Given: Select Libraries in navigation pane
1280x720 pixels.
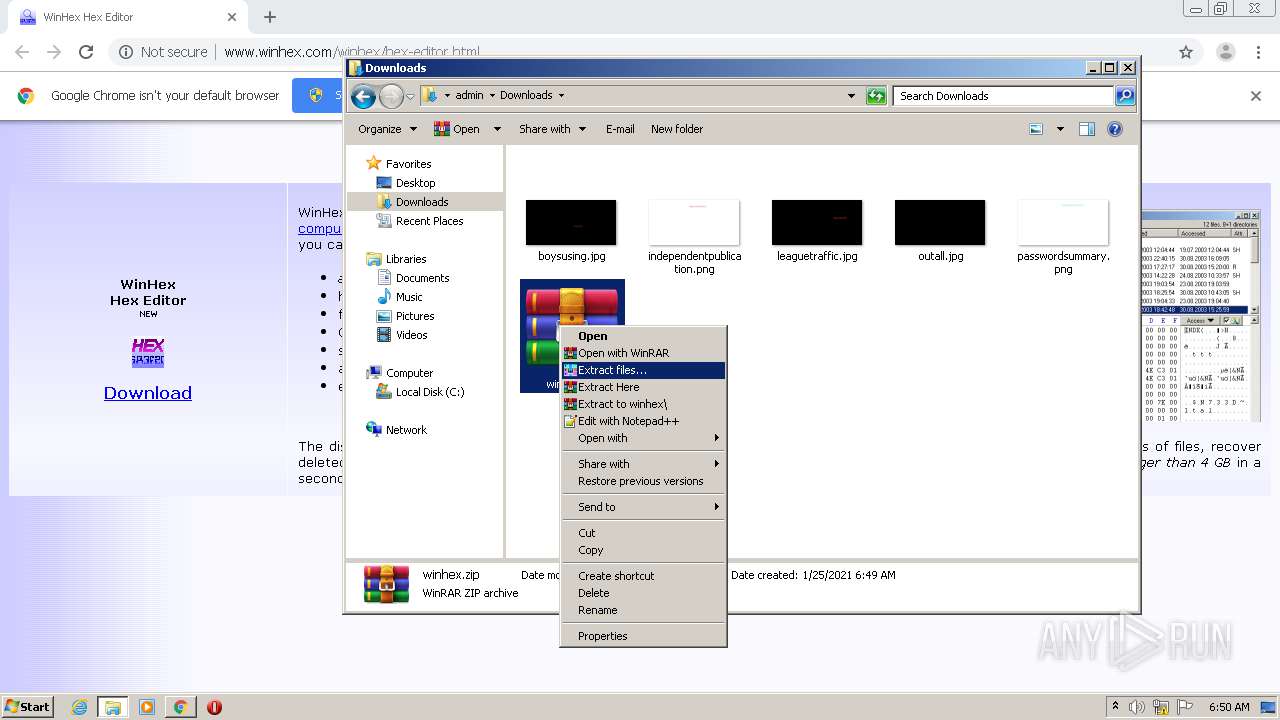Looking at the screenshot, I should (397, 258).
